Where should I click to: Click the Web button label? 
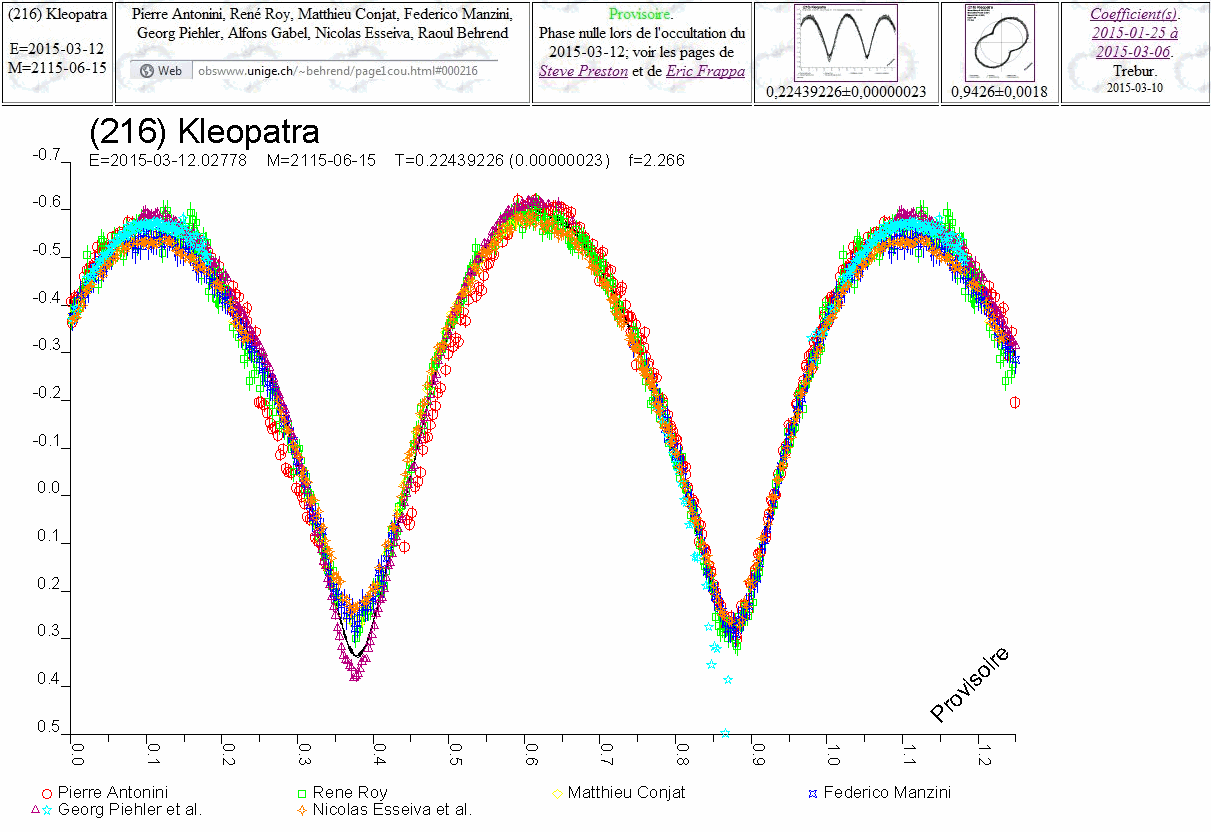point(170,71)
